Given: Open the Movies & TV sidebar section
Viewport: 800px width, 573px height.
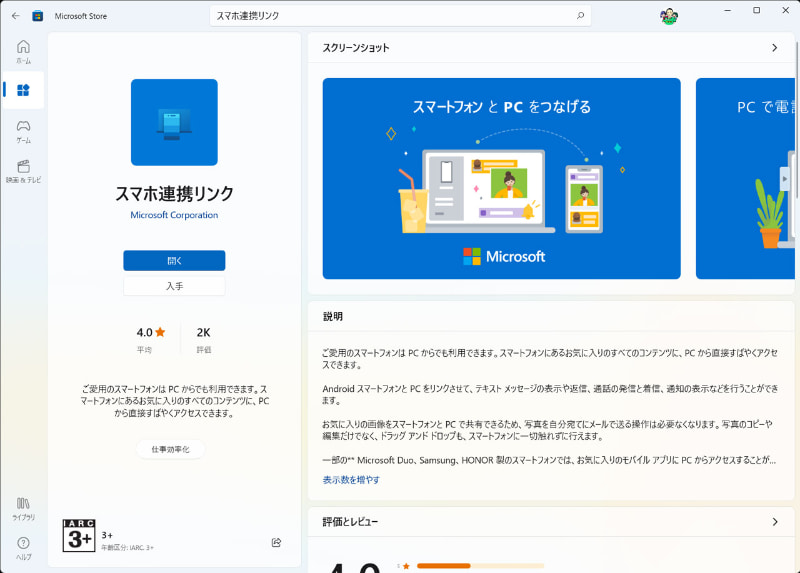Looking at the screenshot, I should pyautogui.click(x=23, y=171).
